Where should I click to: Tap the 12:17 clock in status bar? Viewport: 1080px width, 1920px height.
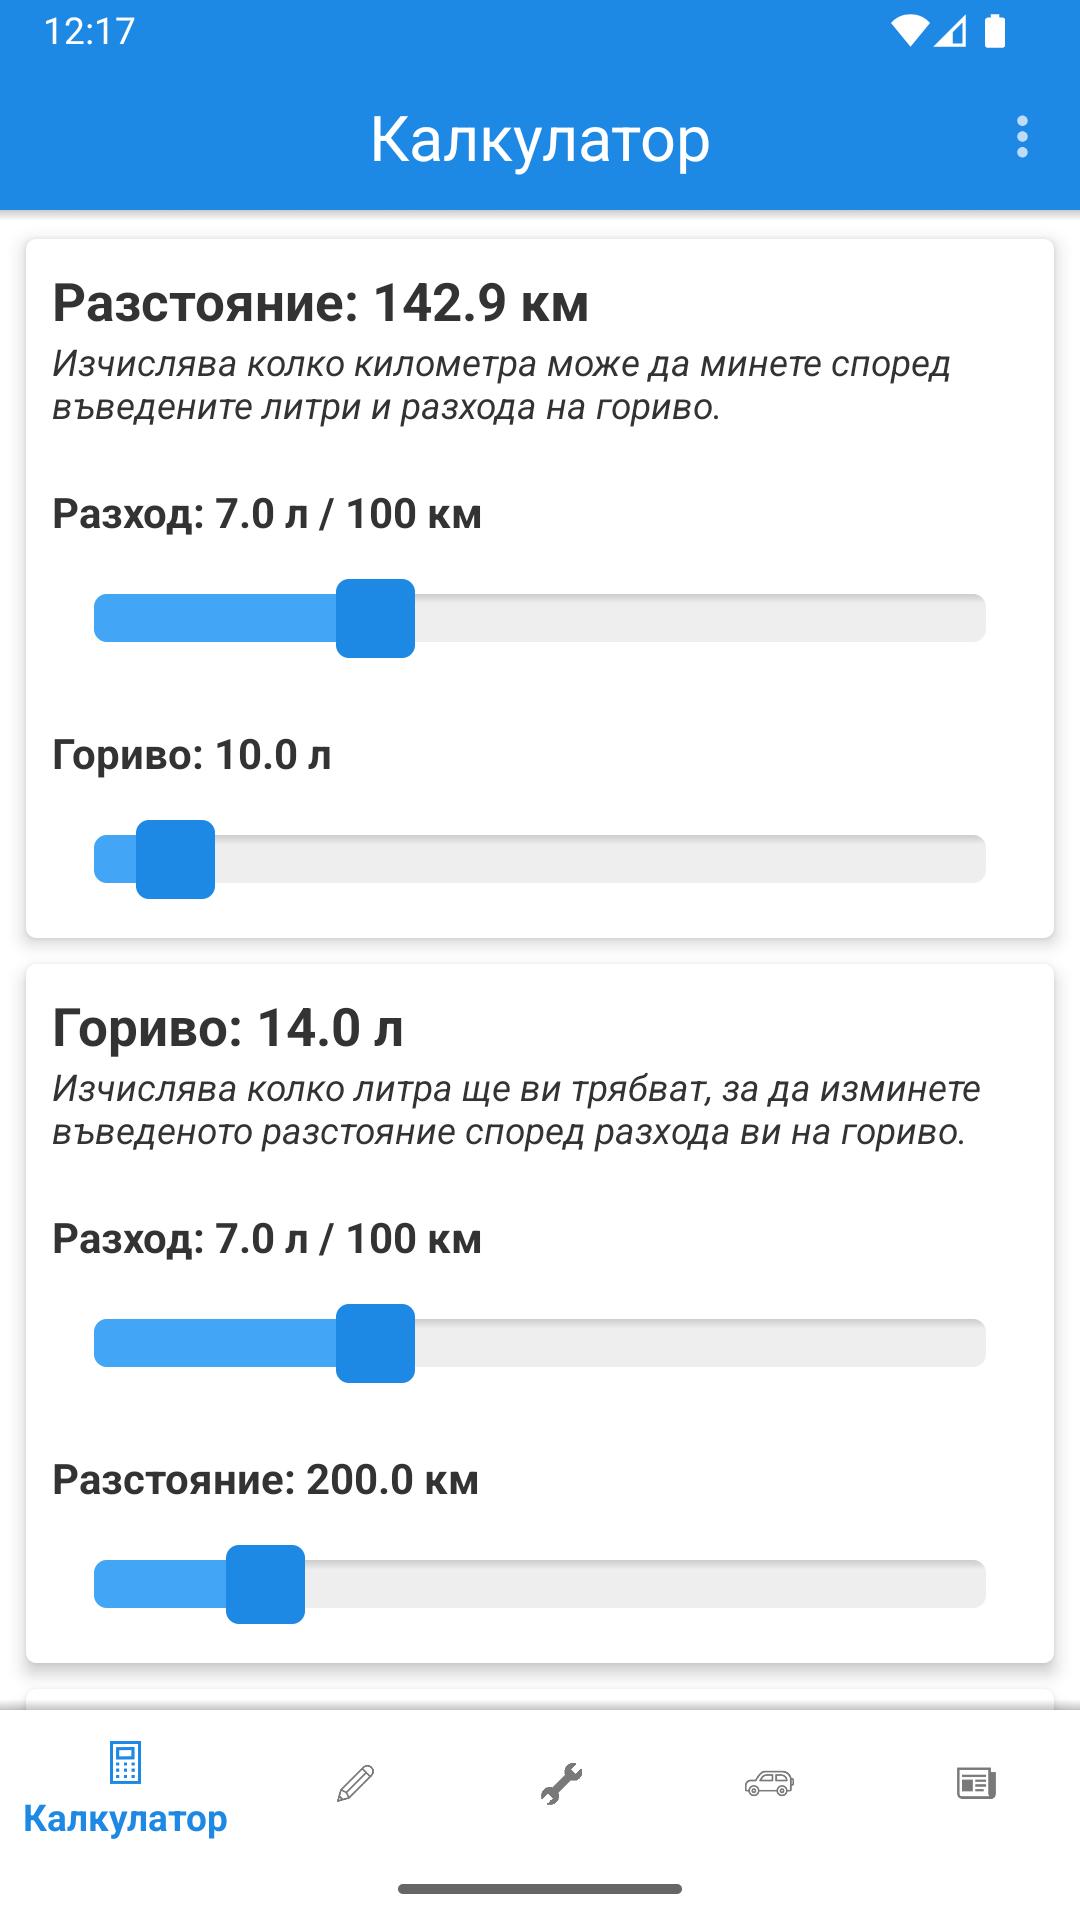tap(89, 31)
